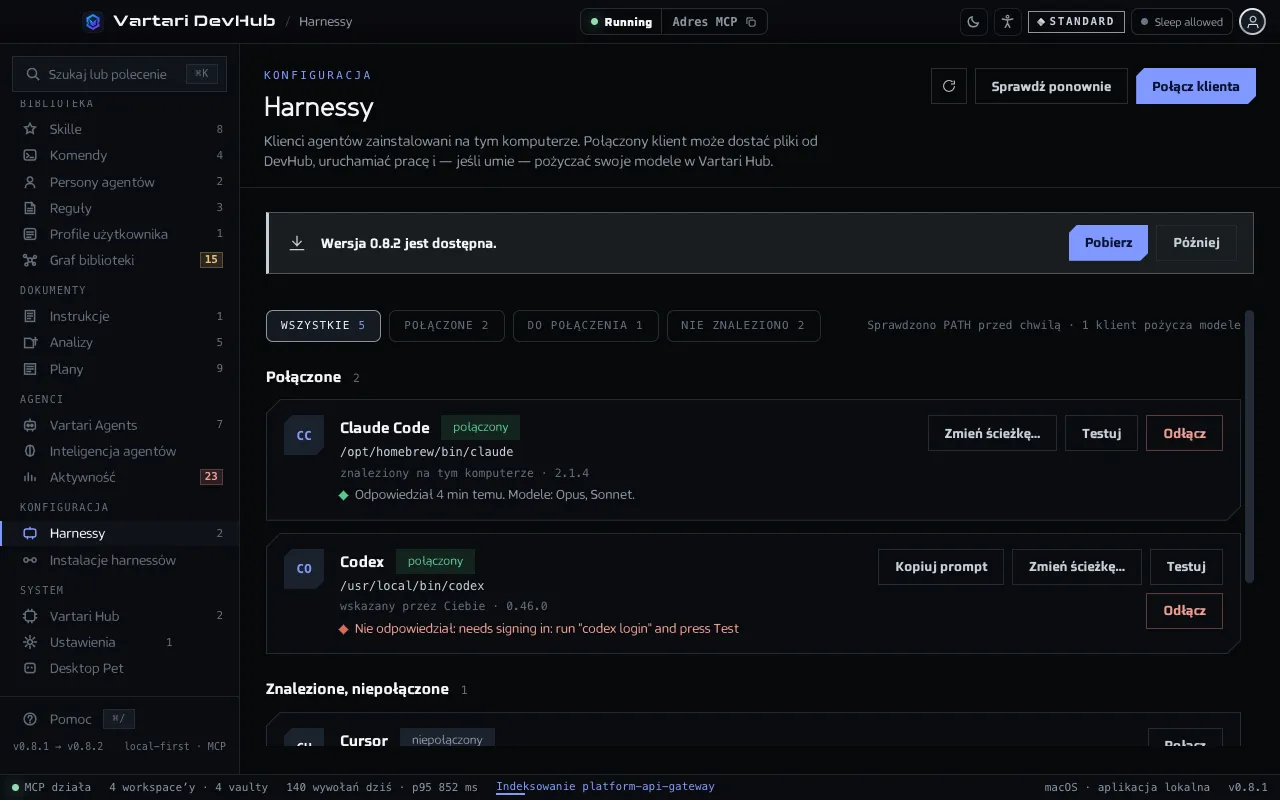Click the Running status indicator
This screenshot has width=1280, height=800.
coord(621,21)
